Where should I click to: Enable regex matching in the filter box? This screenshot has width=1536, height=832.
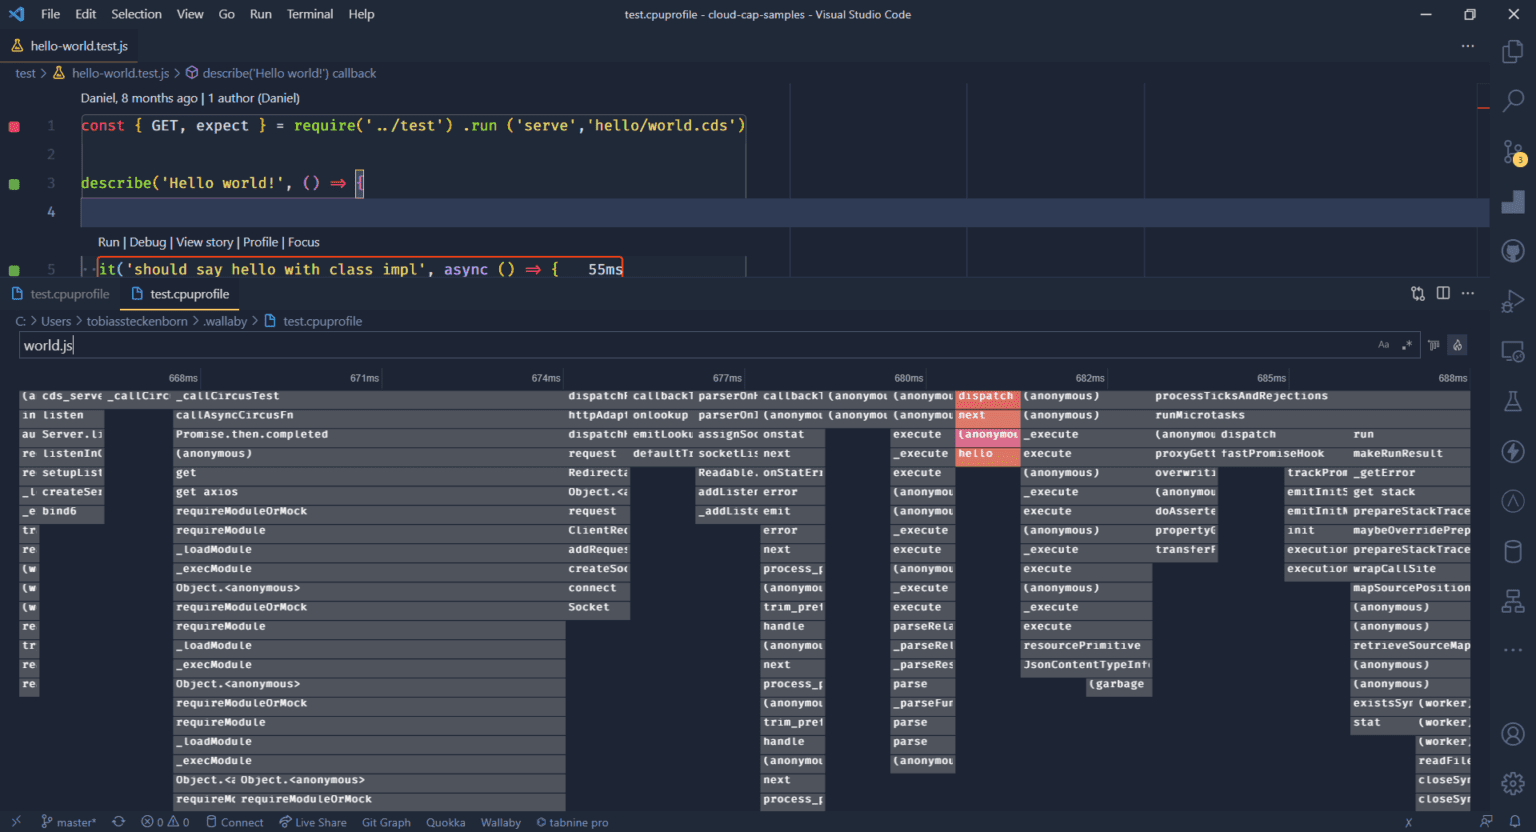click(1408, 344)
